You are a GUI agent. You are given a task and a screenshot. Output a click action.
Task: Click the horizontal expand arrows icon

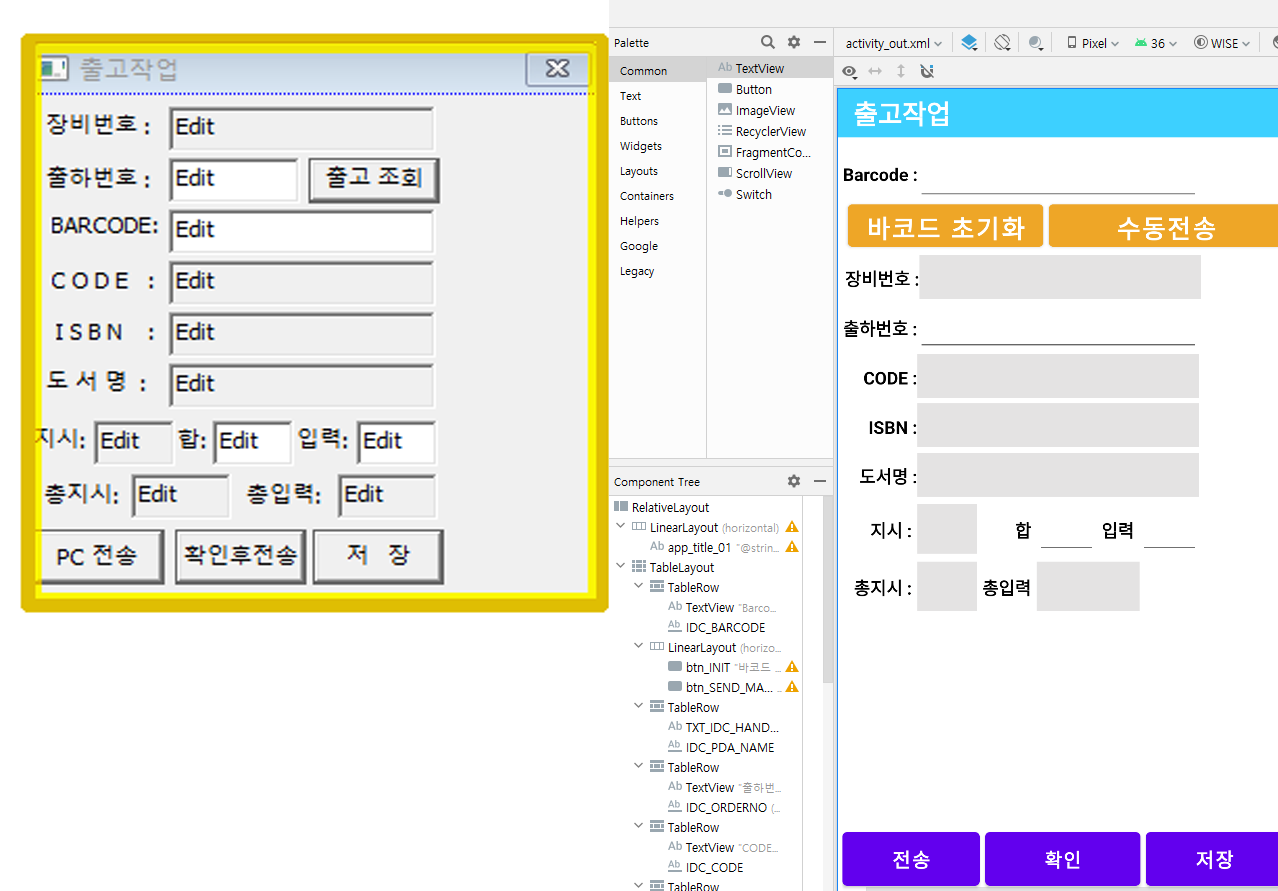(x=875, y=71)
